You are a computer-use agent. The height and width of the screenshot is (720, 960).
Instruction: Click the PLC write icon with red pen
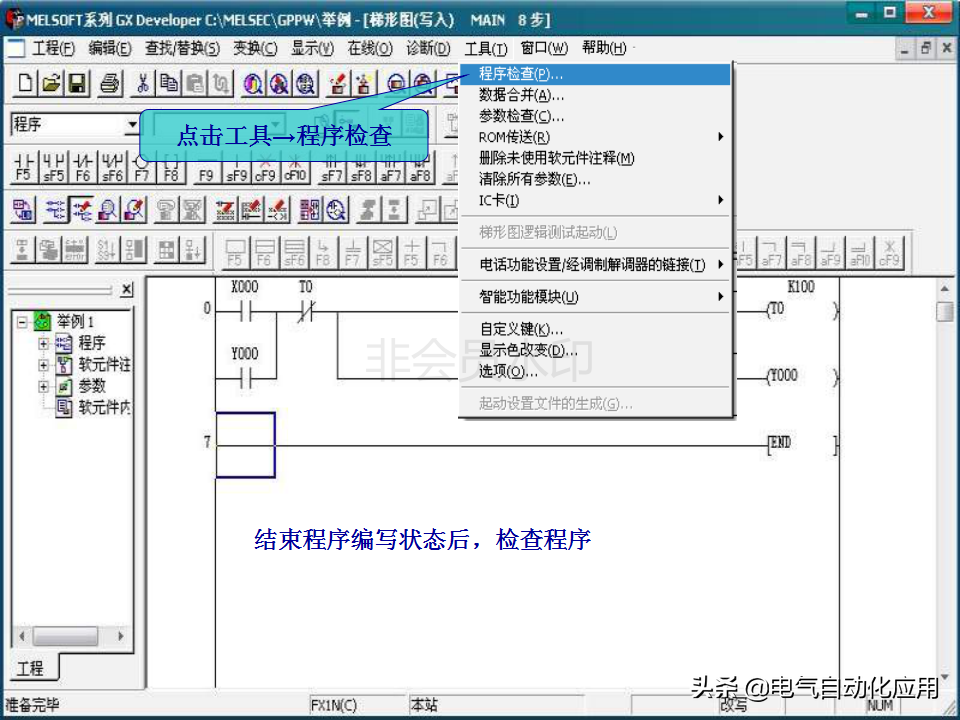[337, 83]
